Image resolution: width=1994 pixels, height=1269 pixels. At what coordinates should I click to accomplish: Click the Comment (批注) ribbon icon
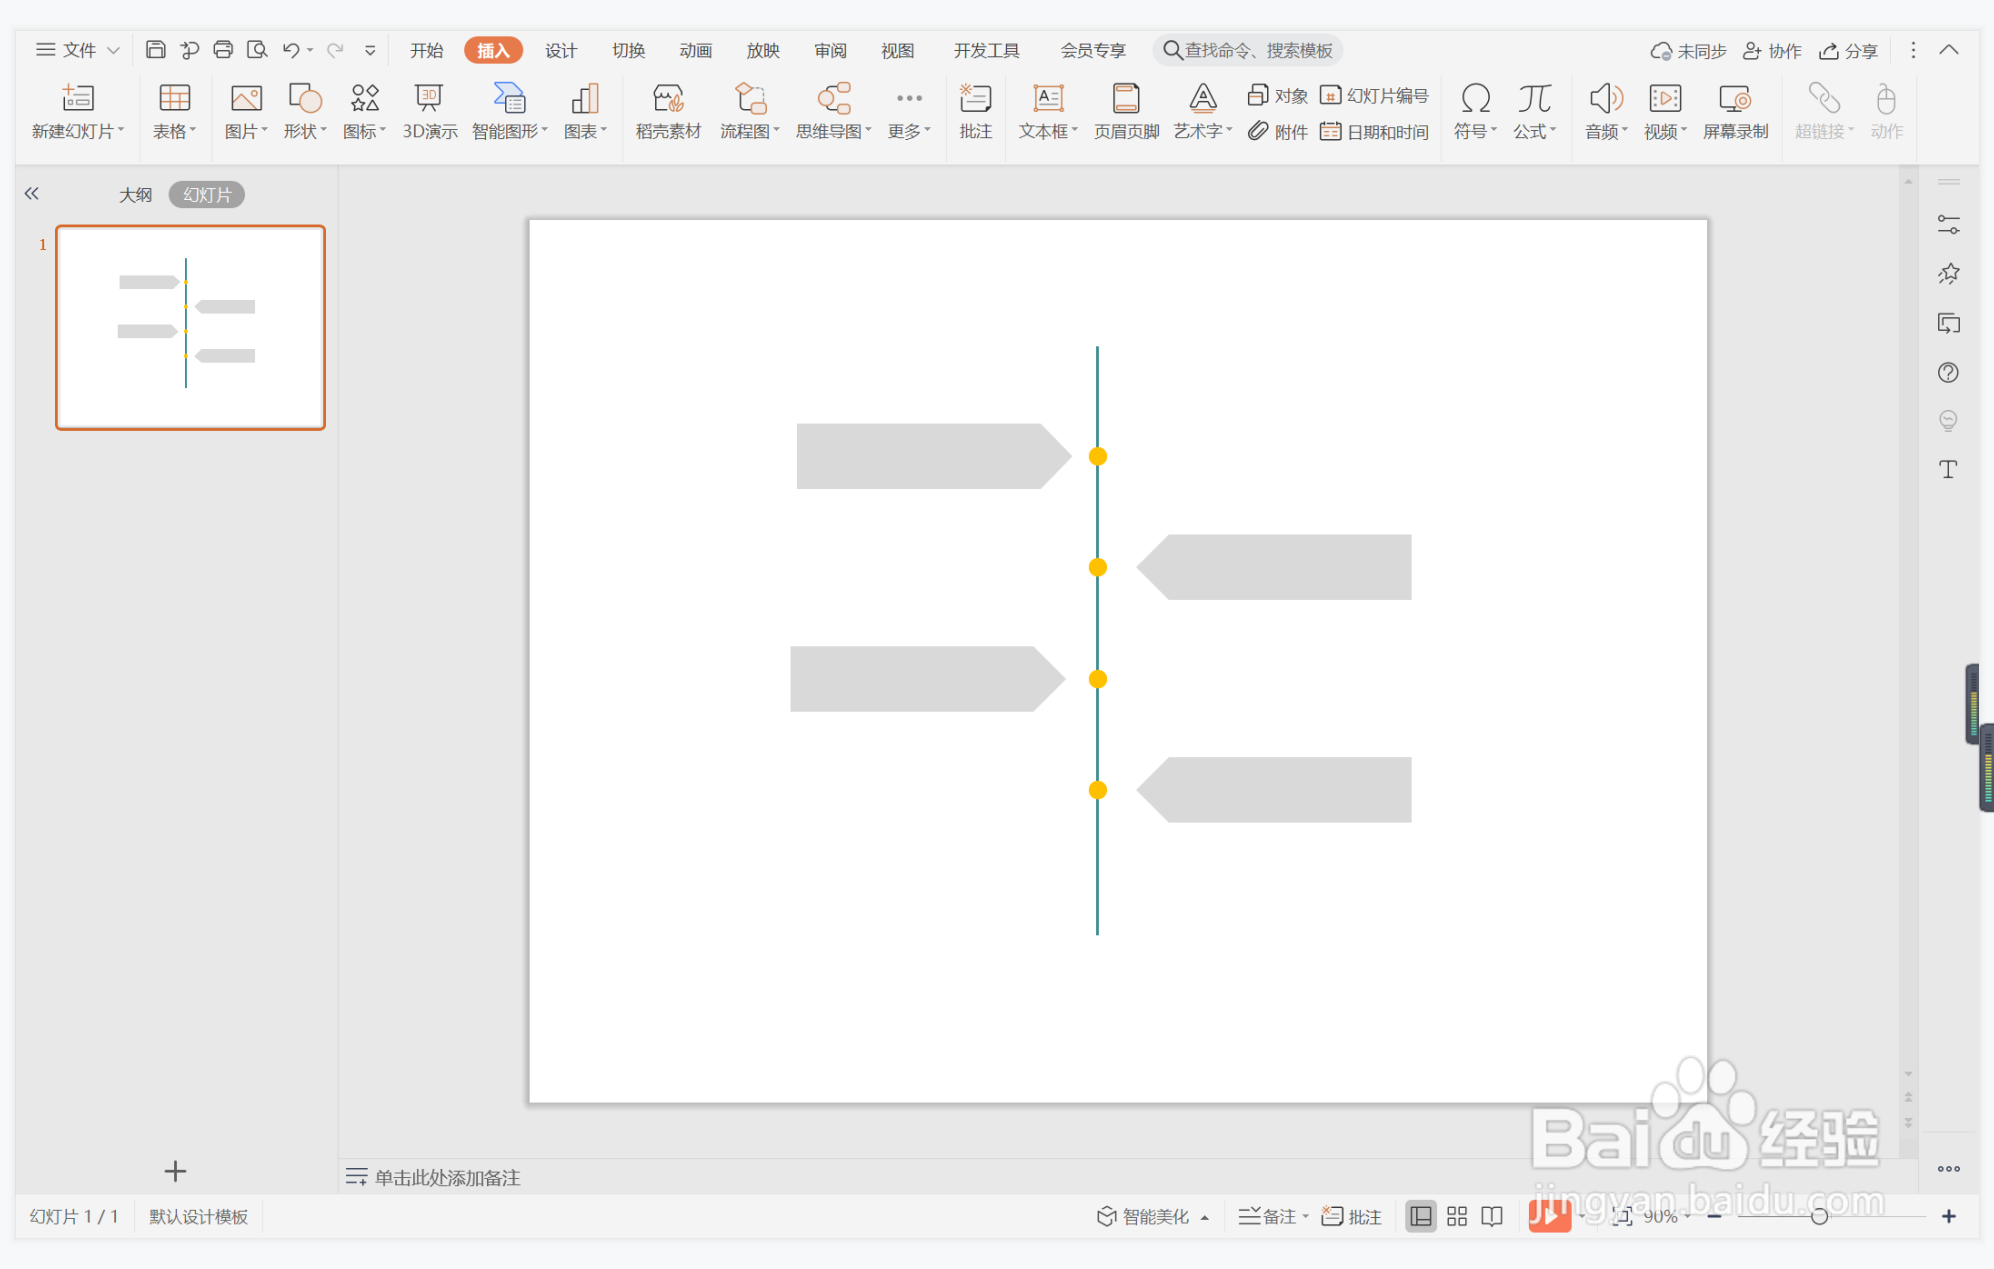975,110
